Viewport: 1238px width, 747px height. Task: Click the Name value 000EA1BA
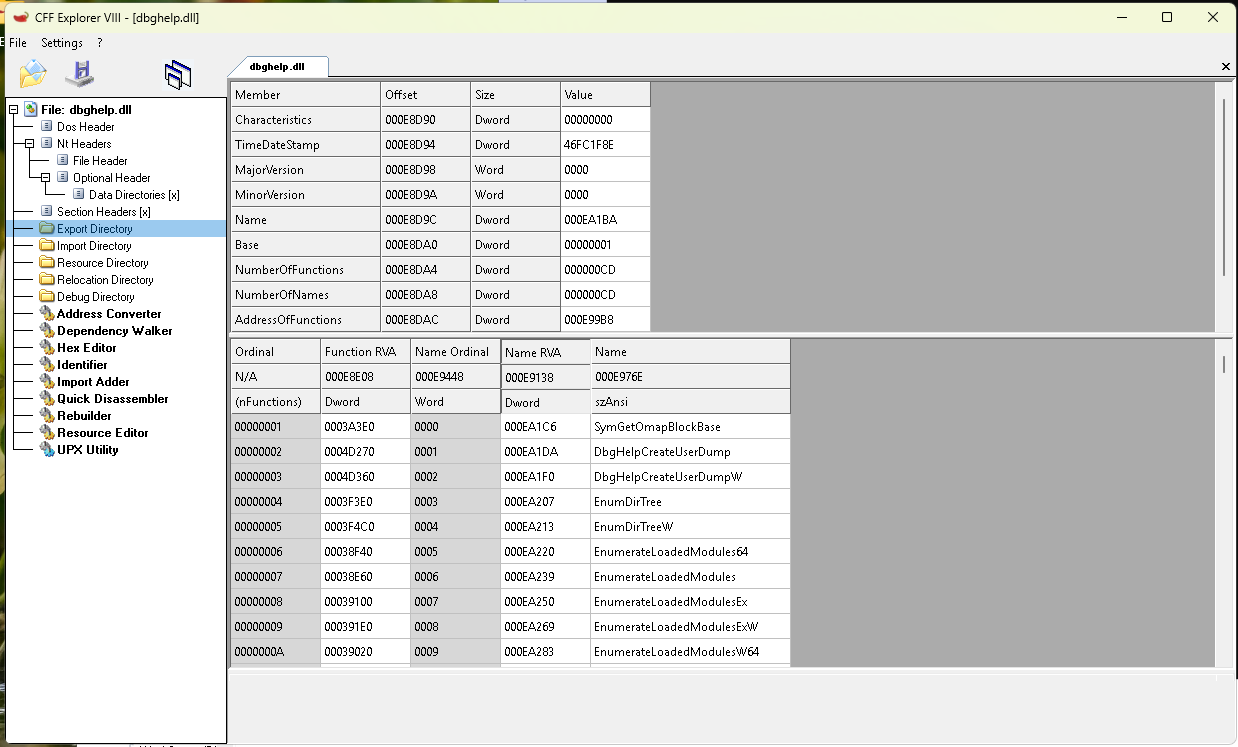click(x=606, y=219)
